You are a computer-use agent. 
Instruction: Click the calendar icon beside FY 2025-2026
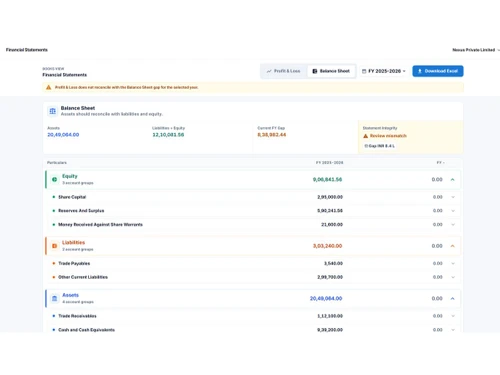(x=364, y=71)
